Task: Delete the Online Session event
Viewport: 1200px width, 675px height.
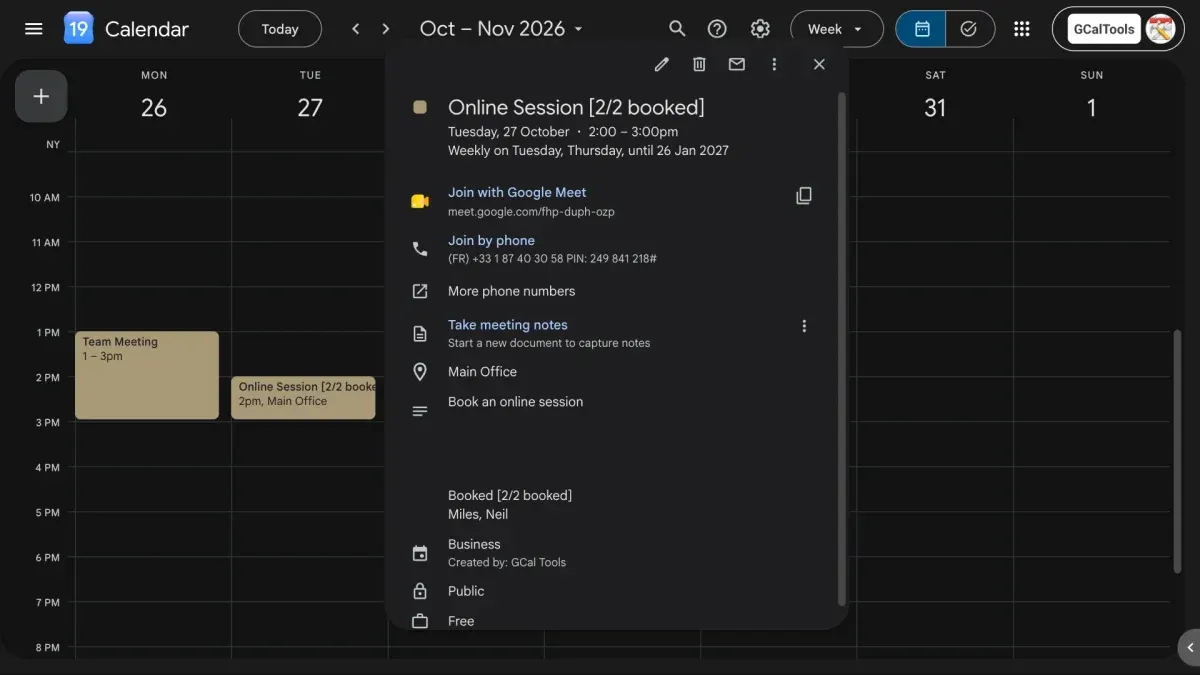Action: [x=699, y=64]
